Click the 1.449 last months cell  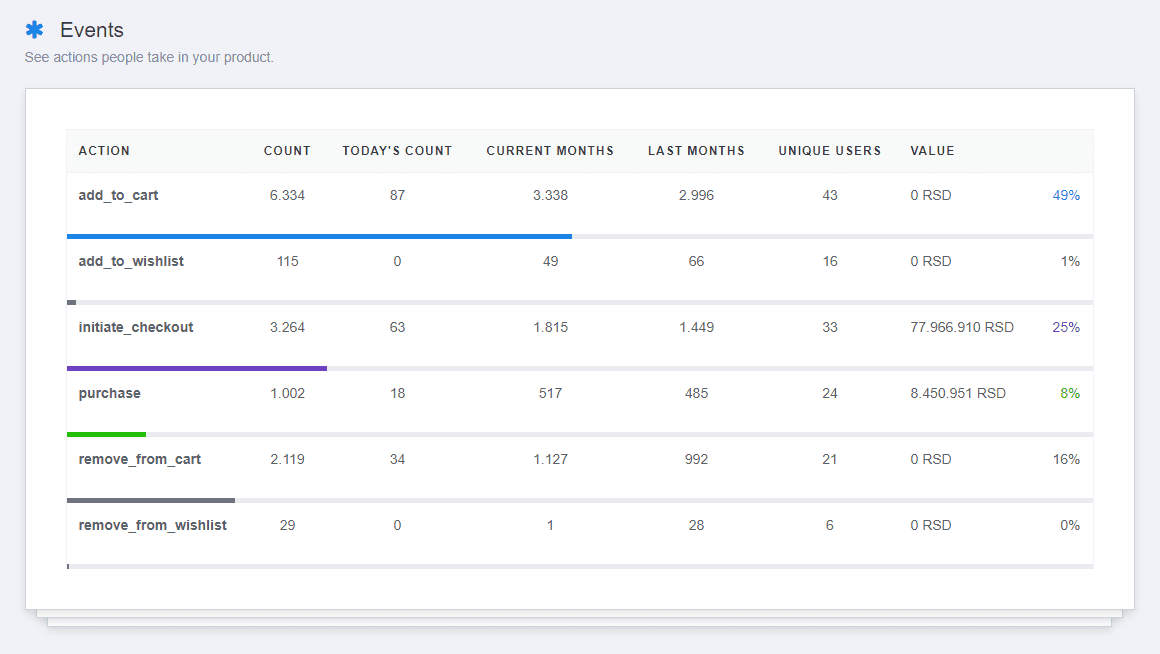(x=696, y=327)
